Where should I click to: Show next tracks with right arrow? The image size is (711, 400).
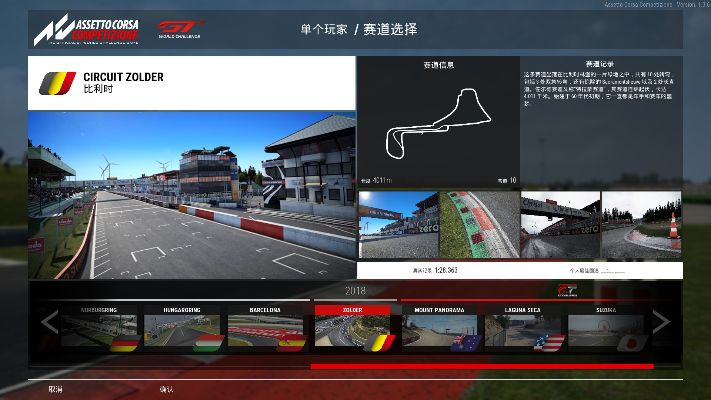tap(661, 322)
